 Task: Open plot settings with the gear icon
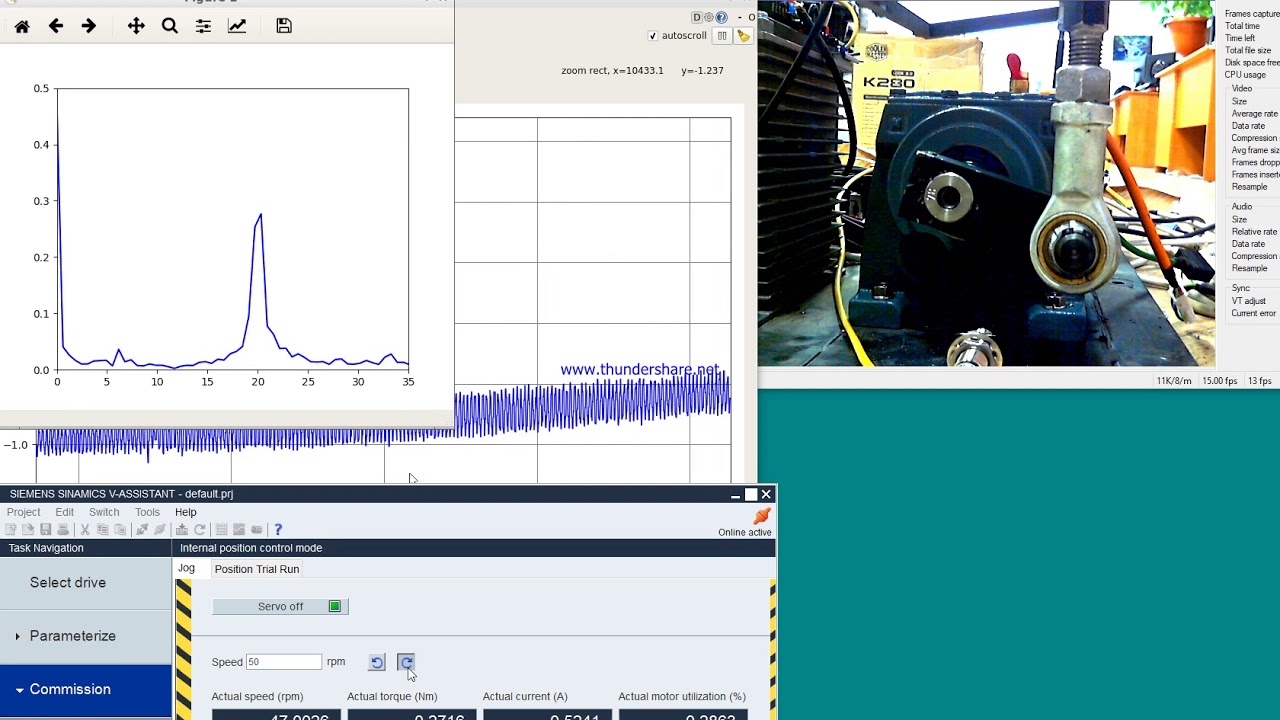pyautogui.click(x=709, y=17)
